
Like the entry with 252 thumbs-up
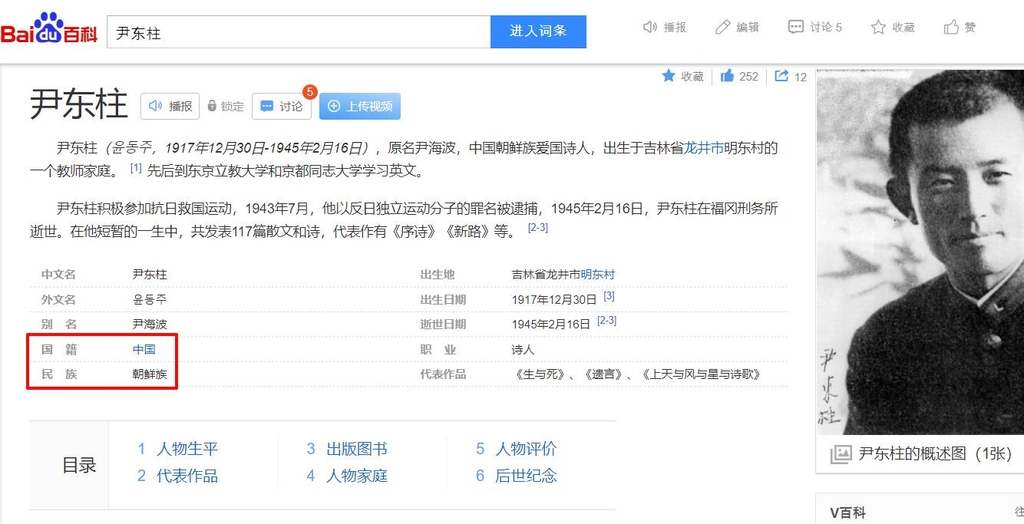coord(728,76)
